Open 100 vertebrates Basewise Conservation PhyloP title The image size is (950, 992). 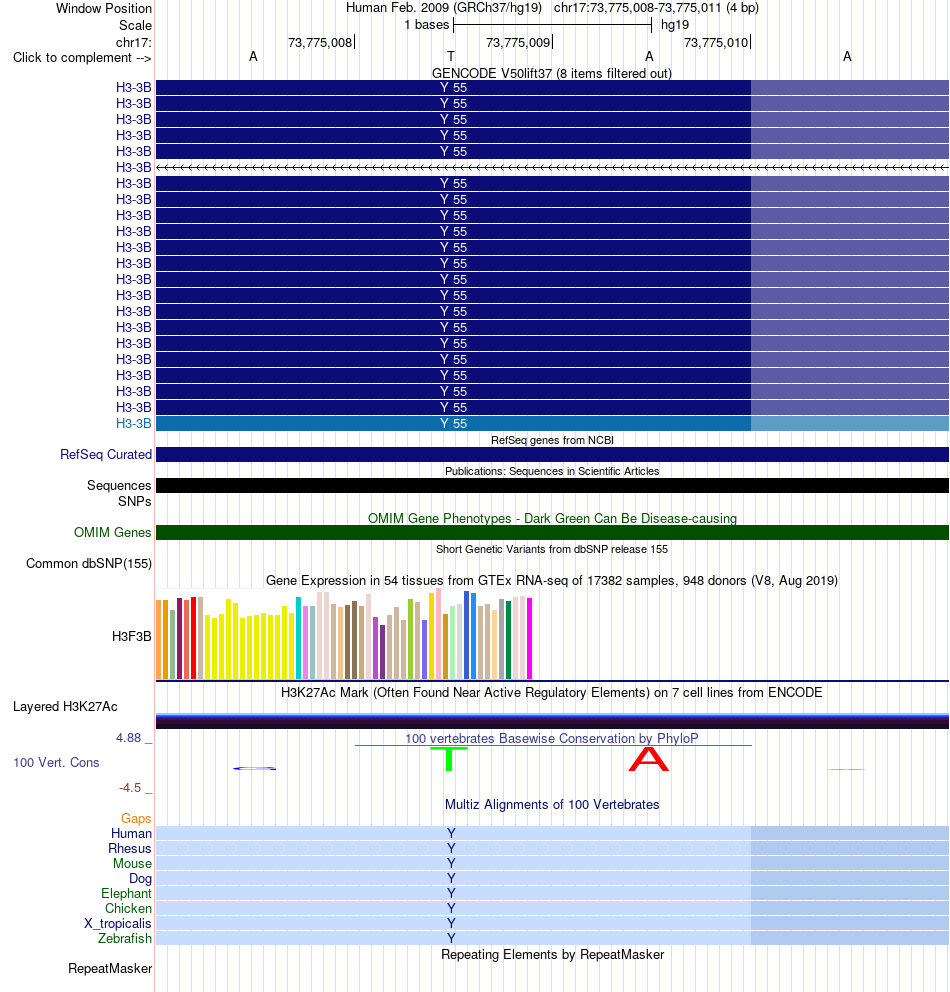[552, 738]
